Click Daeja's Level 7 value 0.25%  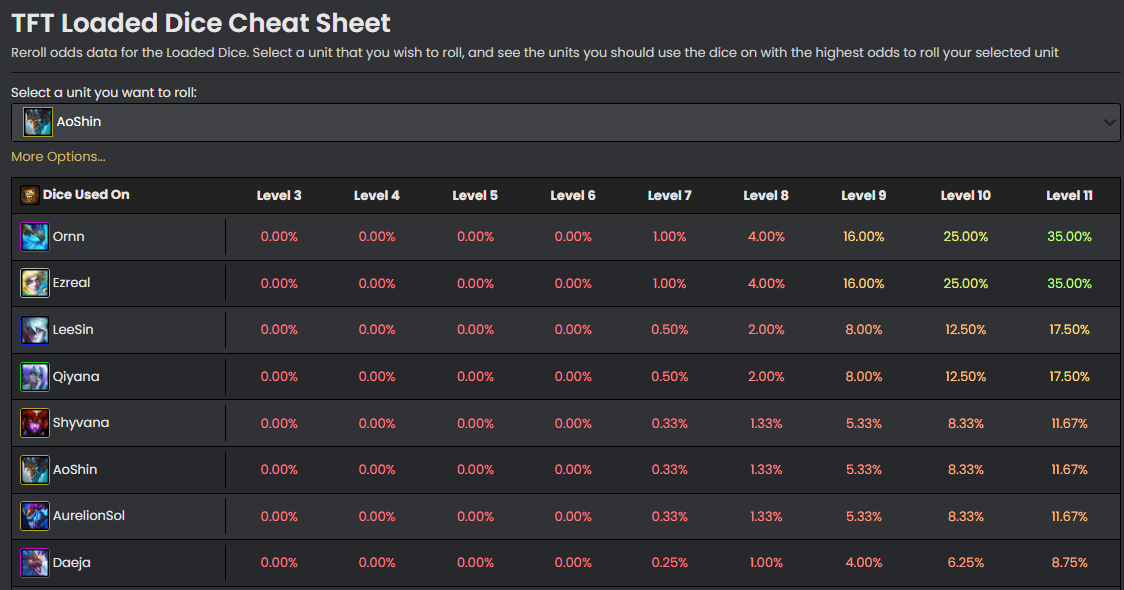point(670,563)
